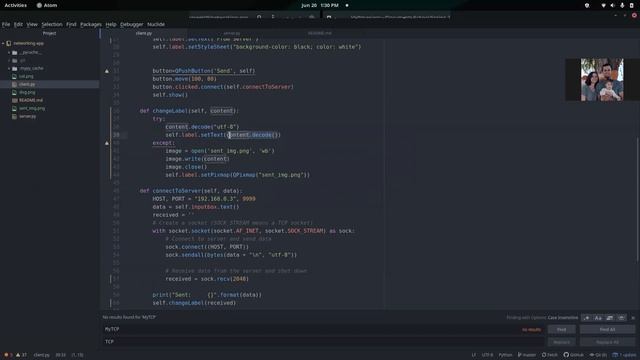
Task: Click the cat.png image file icon
Action: (x=14, y=76)
